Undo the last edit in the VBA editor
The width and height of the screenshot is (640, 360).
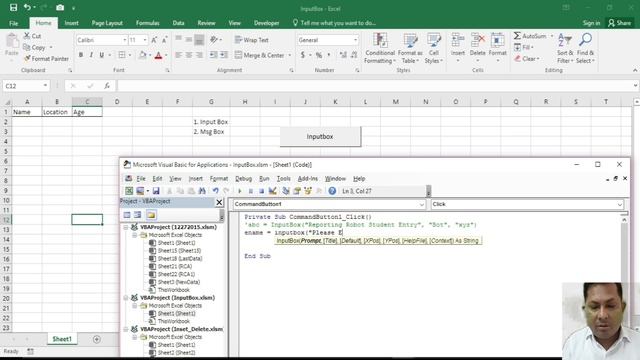[x=215, y=191]
